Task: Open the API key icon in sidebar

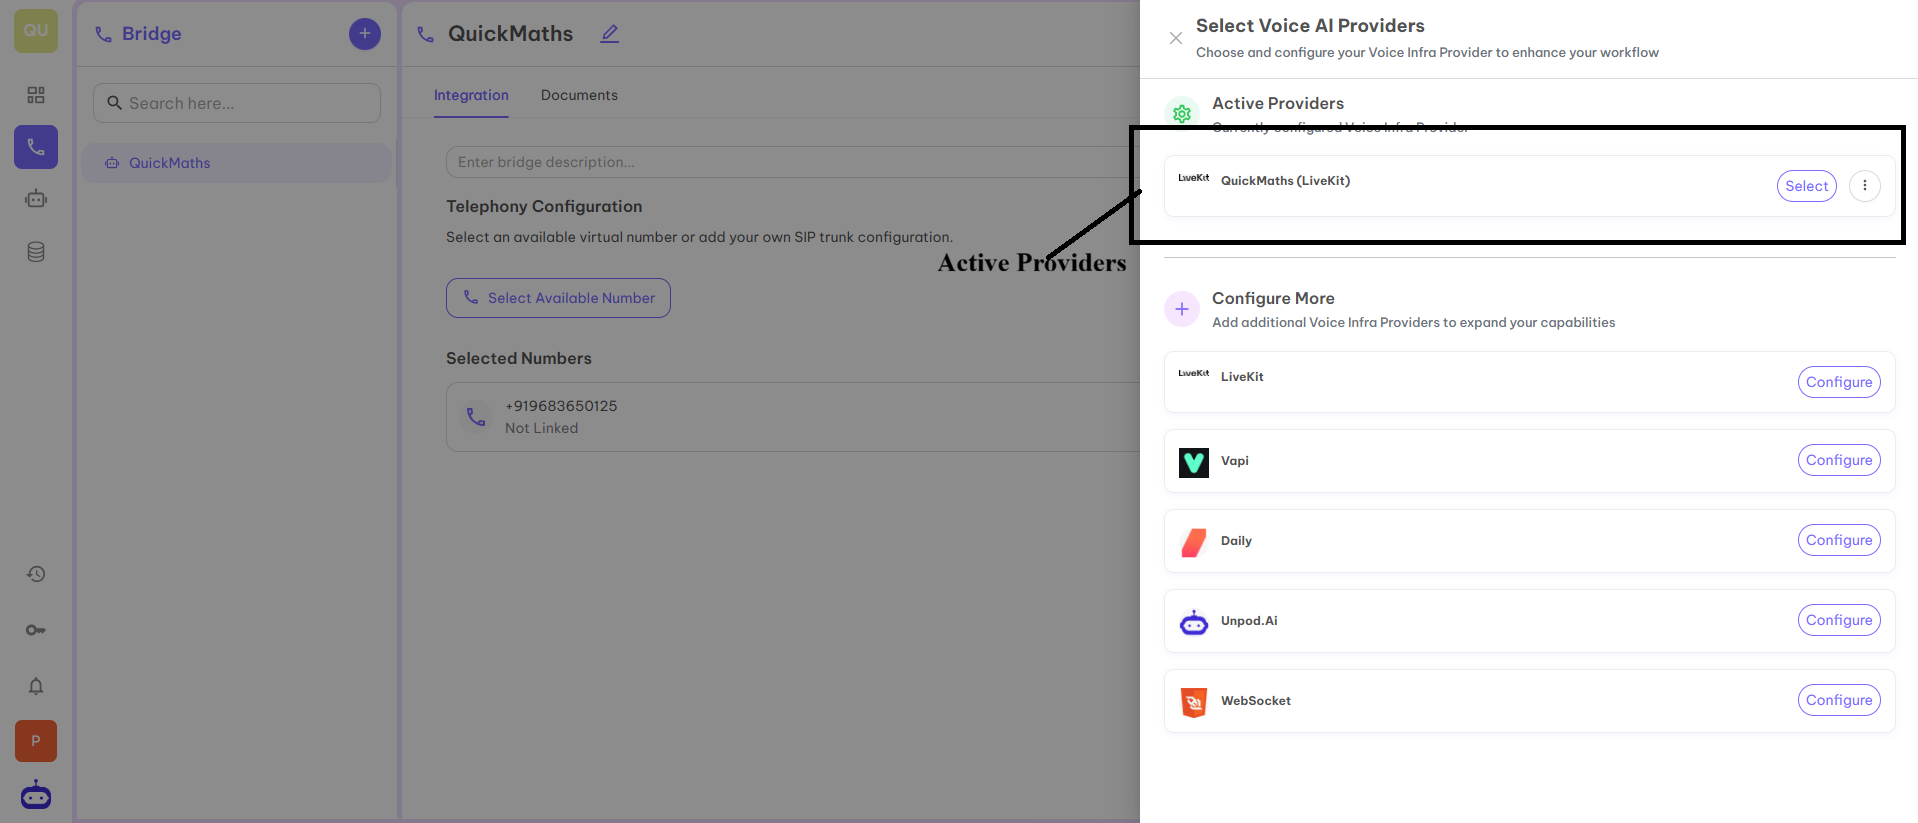Action: pyautogui.click(x=36, y=630)
